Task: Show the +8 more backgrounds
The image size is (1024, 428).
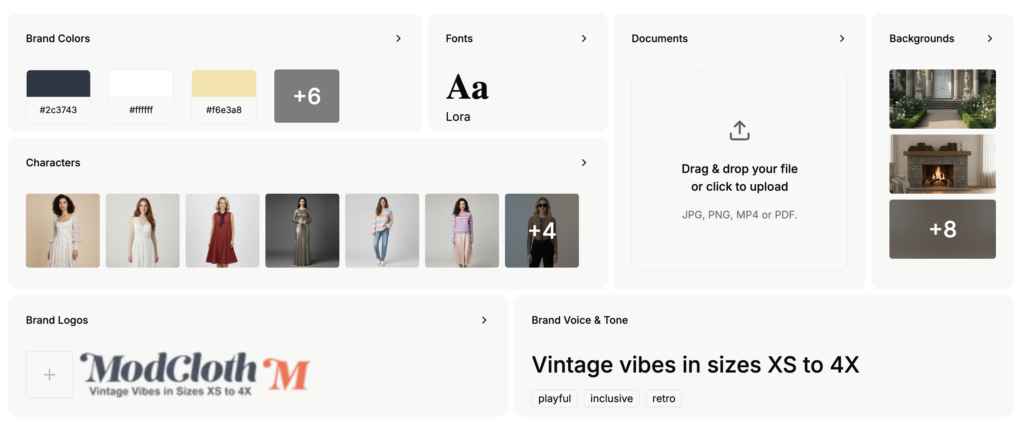Action: click(x=942, y=229)
